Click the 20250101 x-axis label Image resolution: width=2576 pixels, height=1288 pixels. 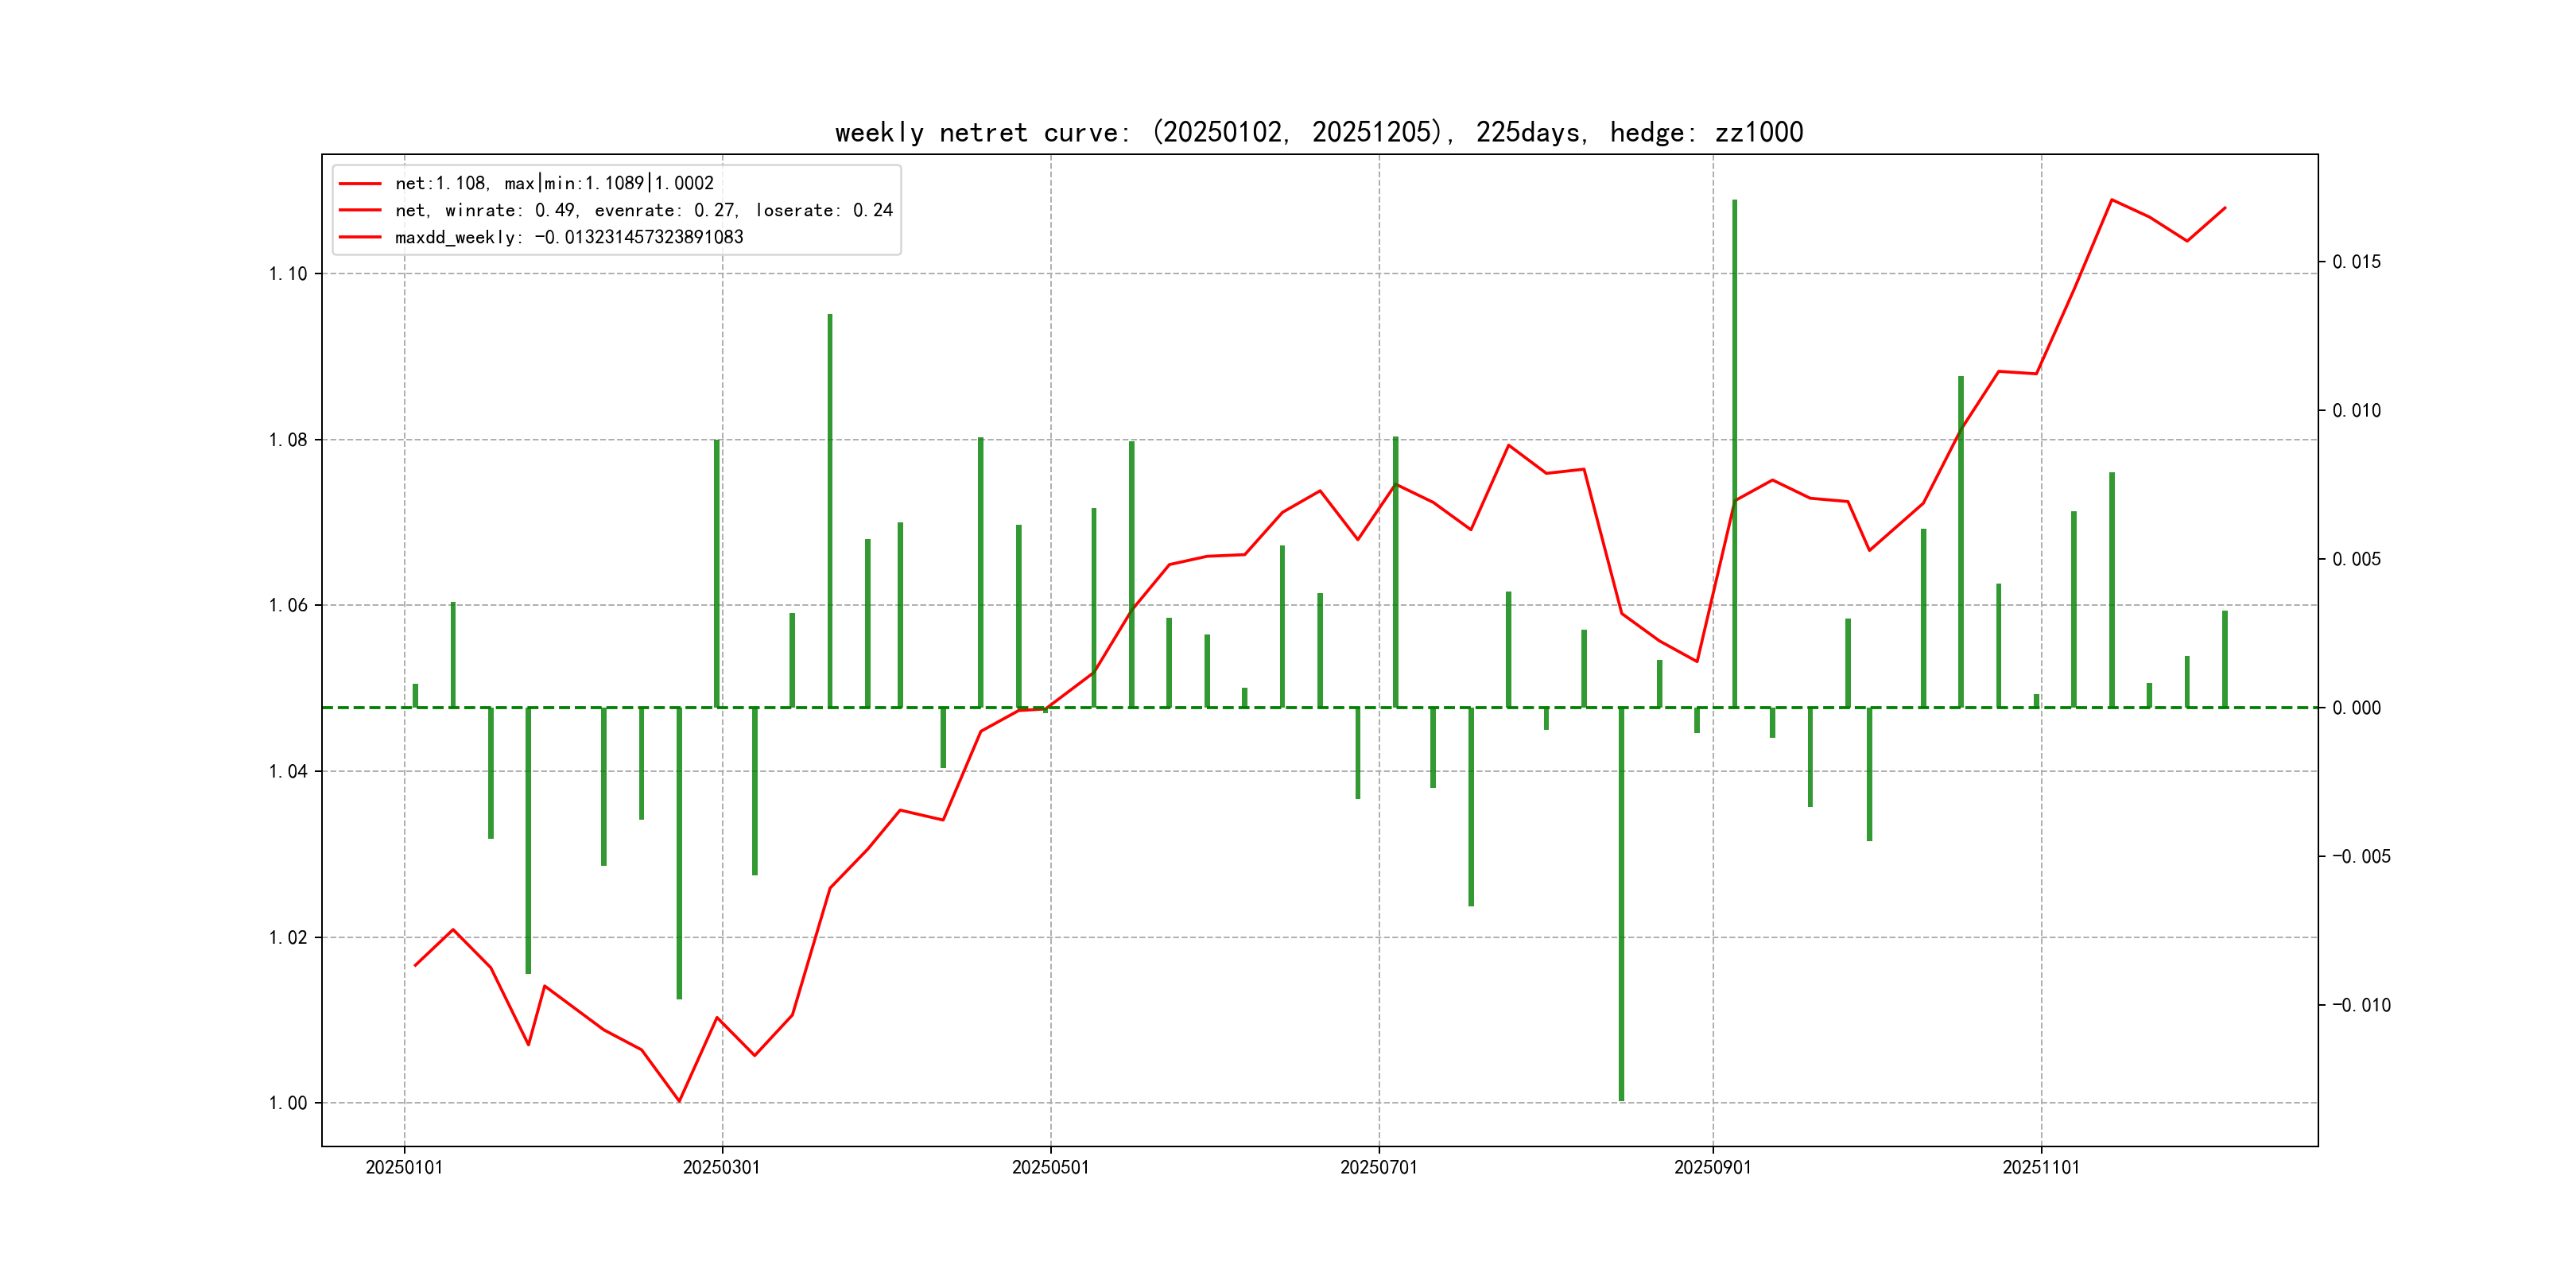[404, 1167]
